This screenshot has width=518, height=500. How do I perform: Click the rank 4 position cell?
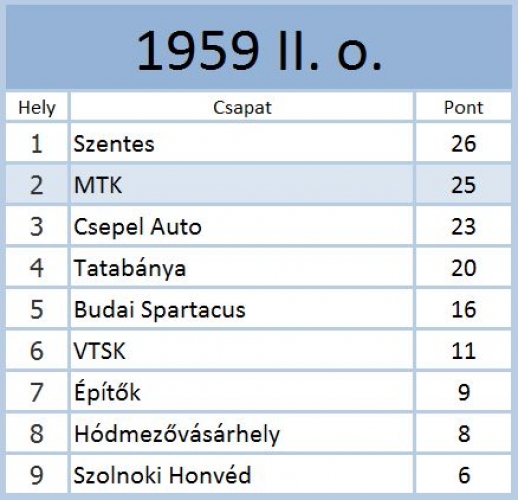(x=37, y=267)
